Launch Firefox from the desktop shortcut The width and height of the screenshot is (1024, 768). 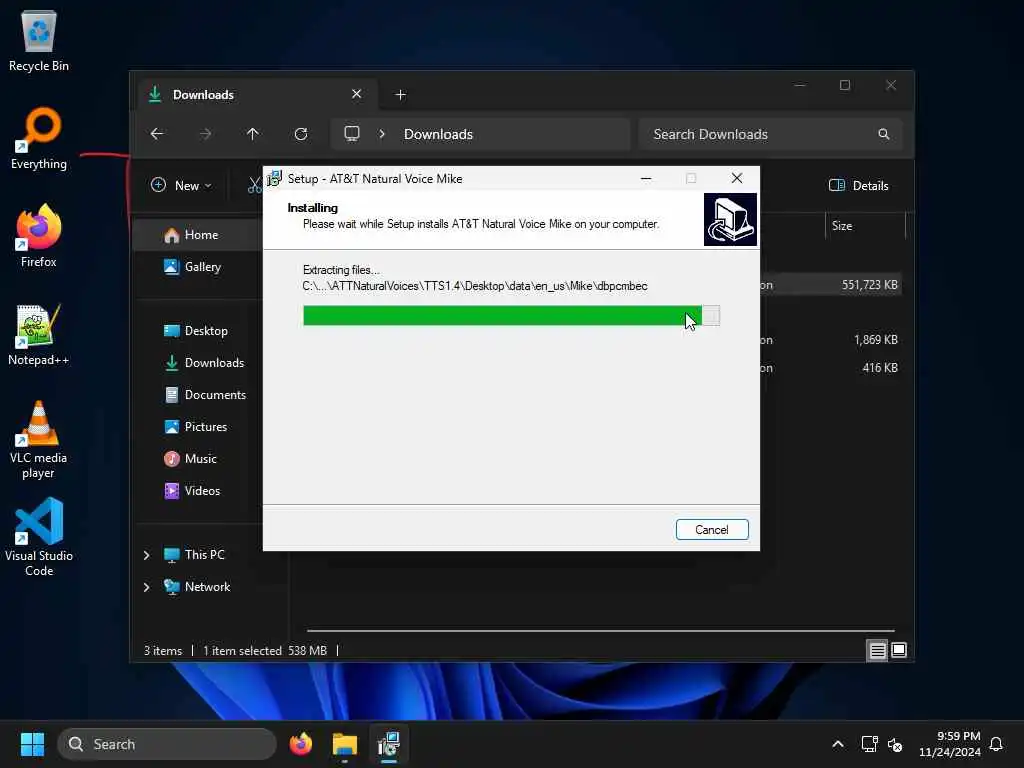coord(39,236)
